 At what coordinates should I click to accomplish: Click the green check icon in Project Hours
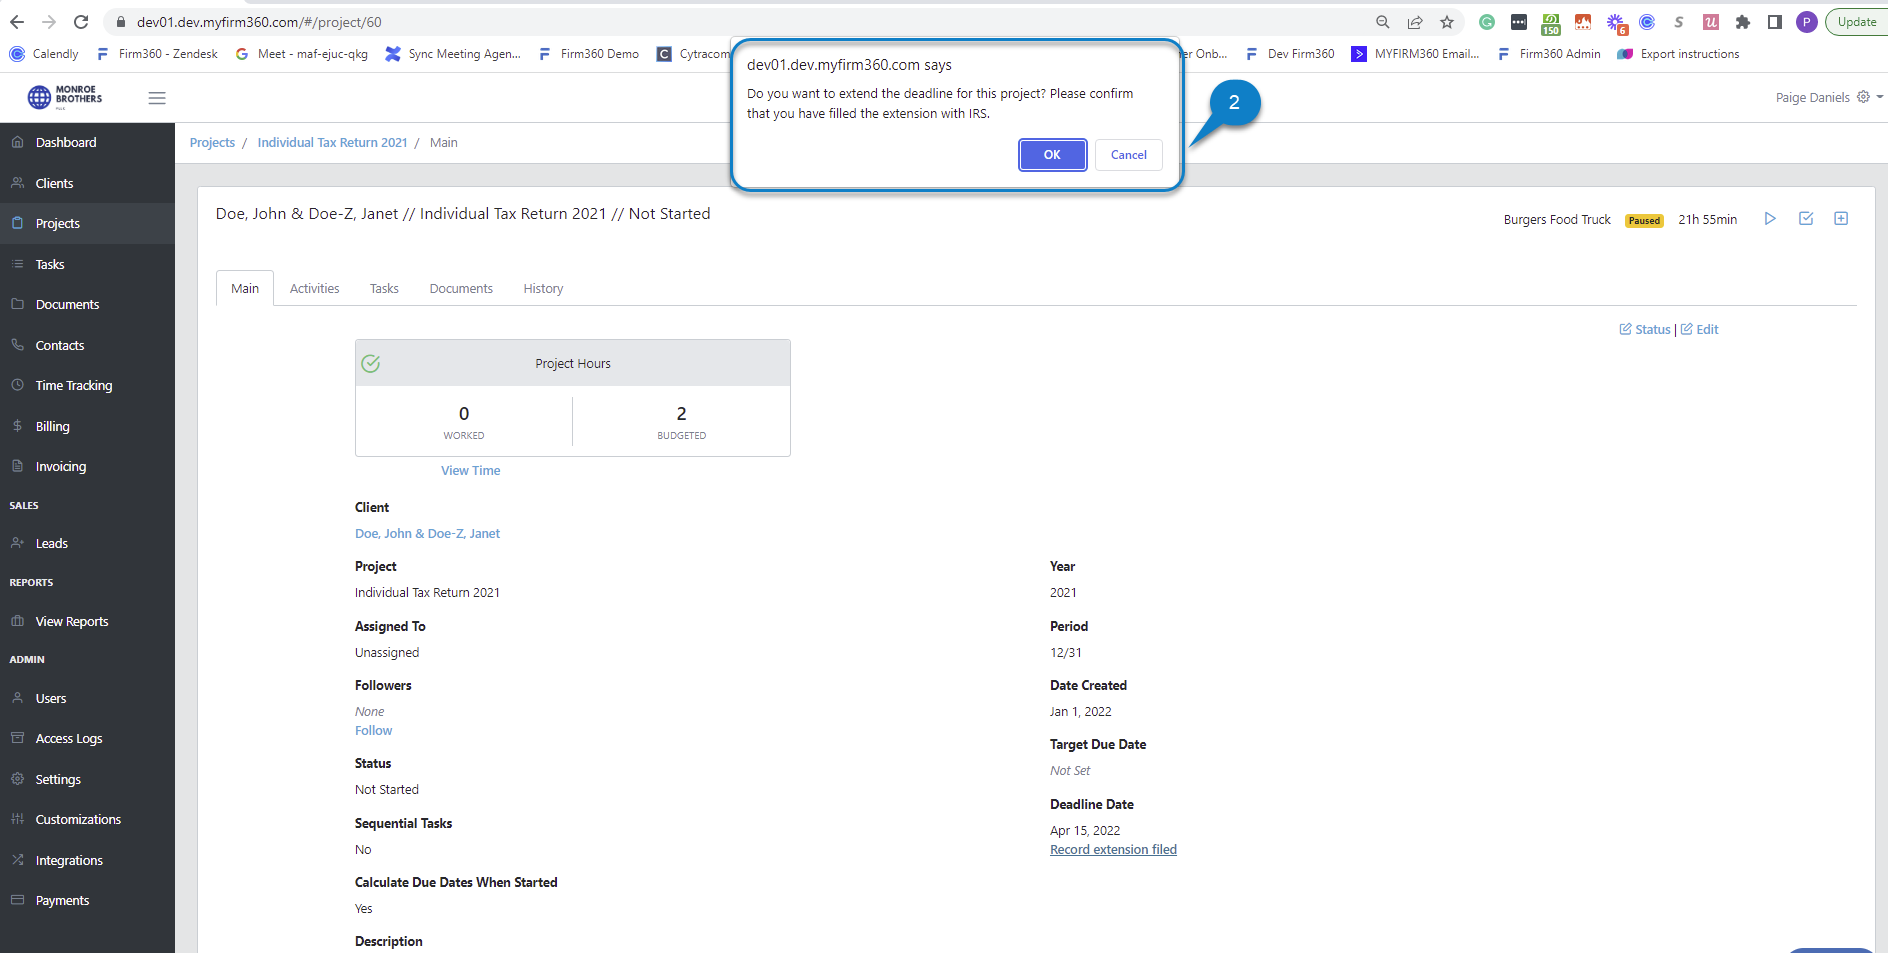[371, 364]
